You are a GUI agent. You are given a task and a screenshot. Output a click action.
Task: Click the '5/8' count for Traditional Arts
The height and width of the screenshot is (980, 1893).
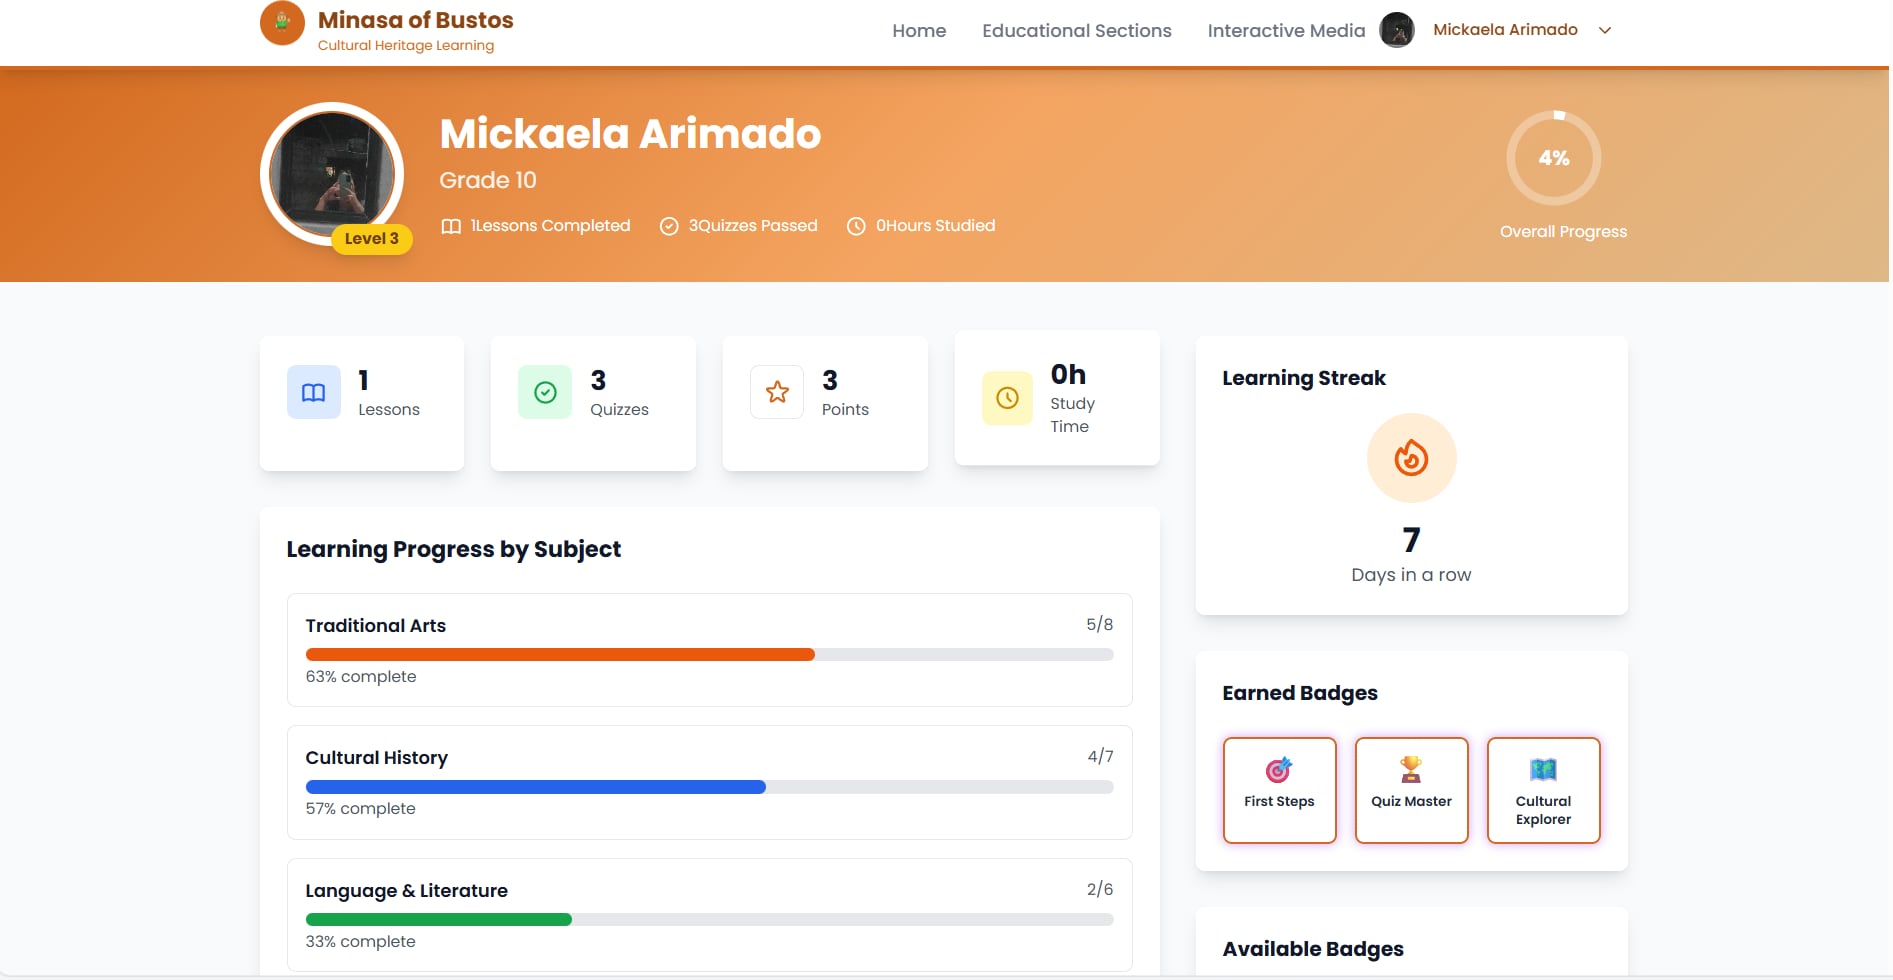[1099, 625]
